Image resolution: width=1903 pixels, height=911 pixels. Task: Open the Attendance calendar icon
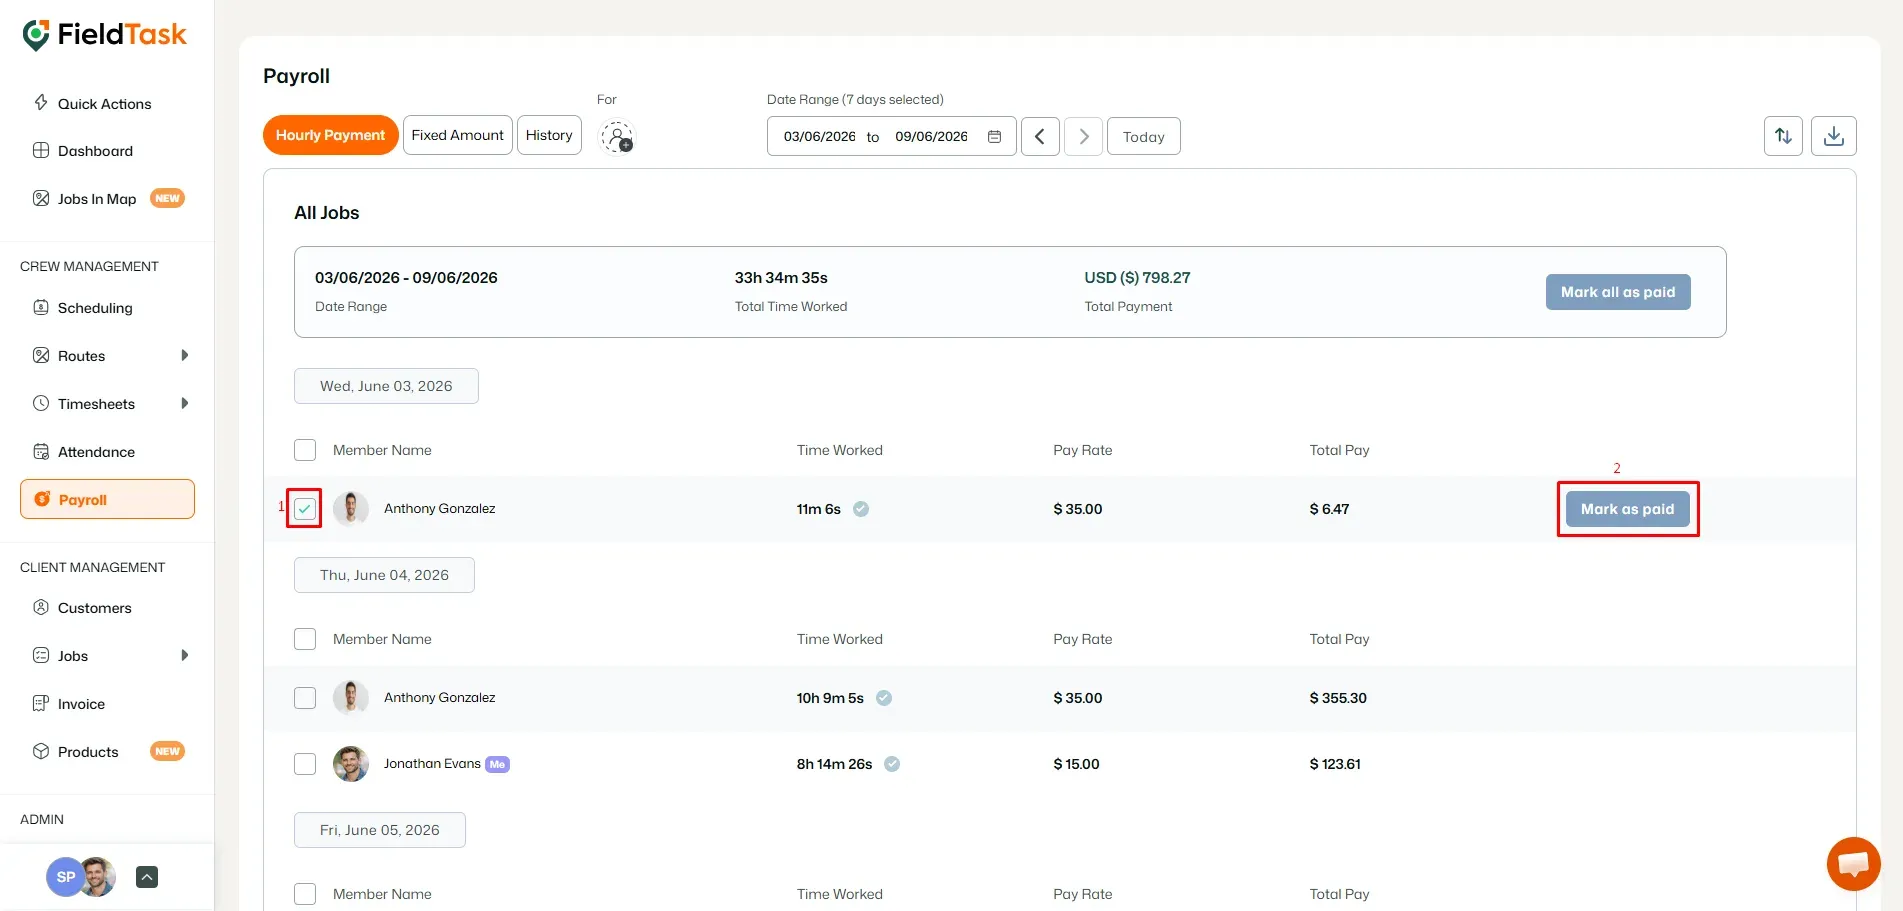[41, 452]
